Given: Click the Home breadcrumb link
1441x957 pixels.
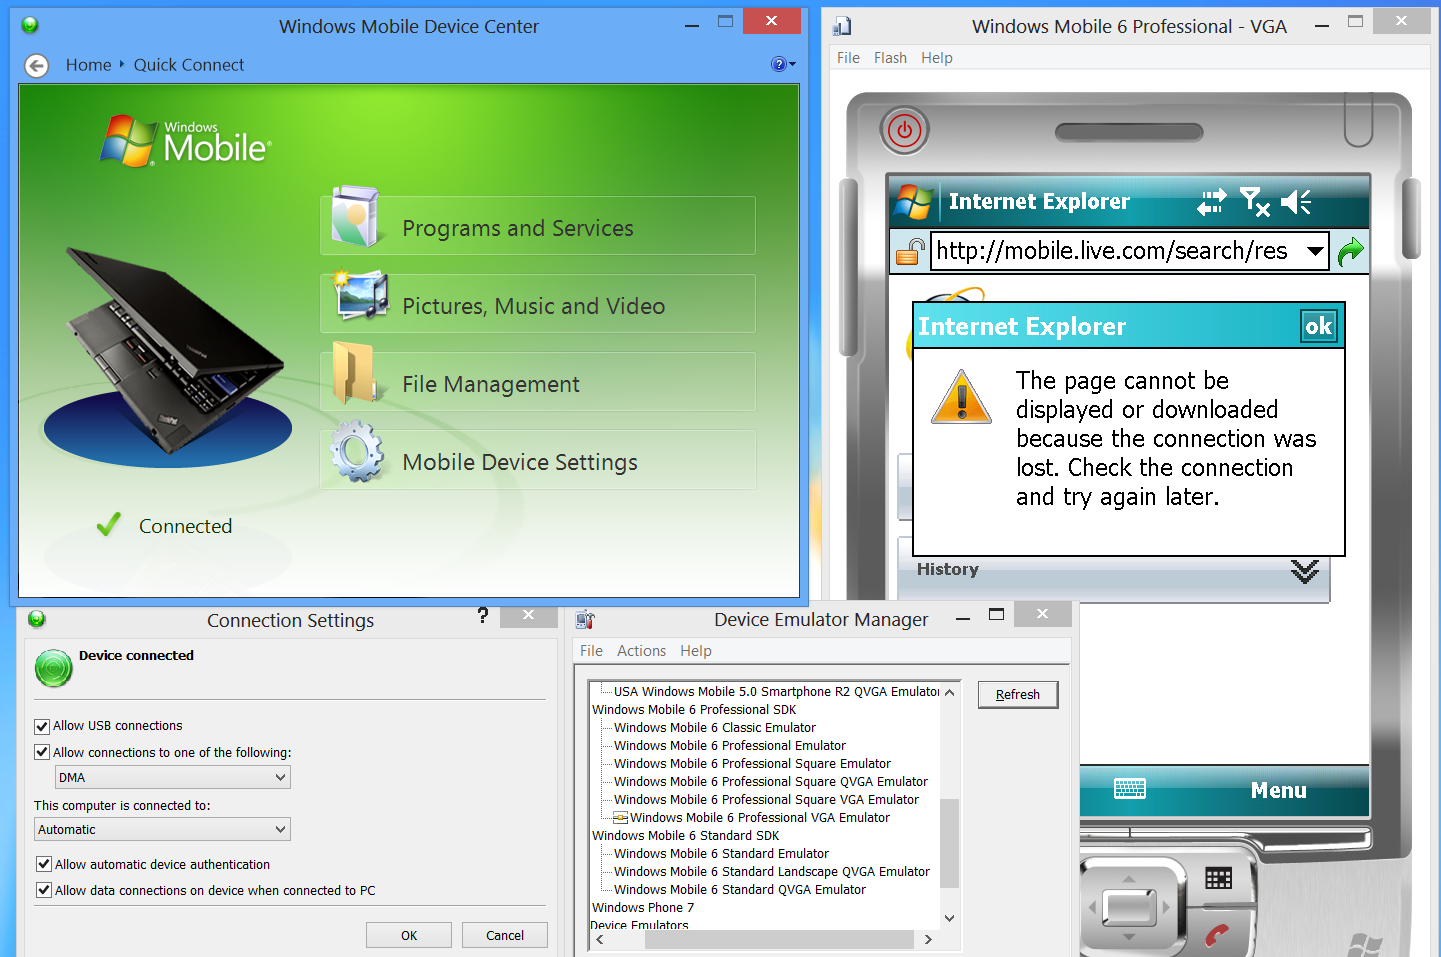Looking at the screenshot, I should 89,65.
